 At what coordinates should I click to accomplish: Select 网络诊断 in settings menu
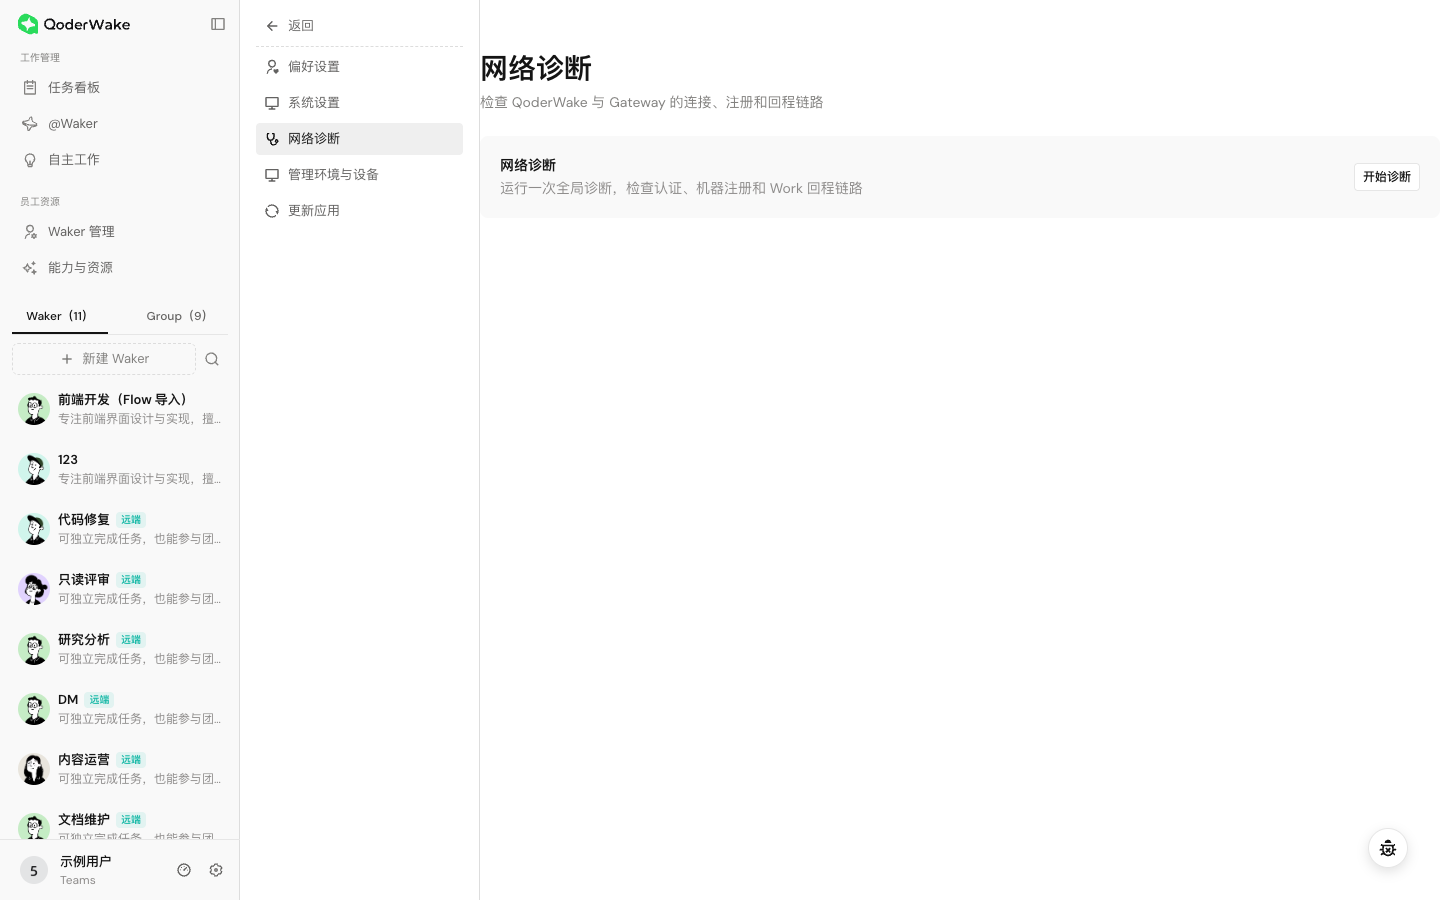[x=359, y=139]
